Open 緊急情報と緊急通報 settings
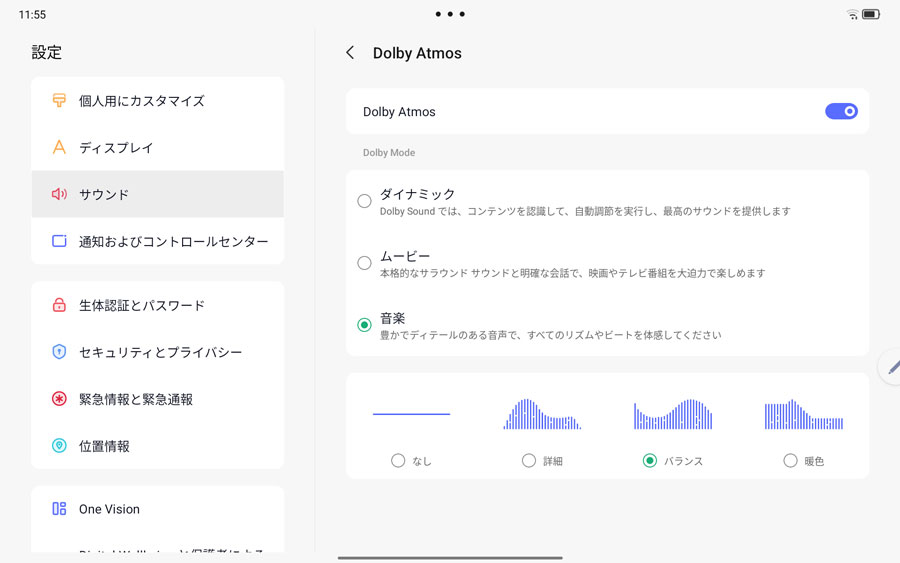Image resolution: width=900 pixels, height=563 pixels. click(x=158, y=398)
